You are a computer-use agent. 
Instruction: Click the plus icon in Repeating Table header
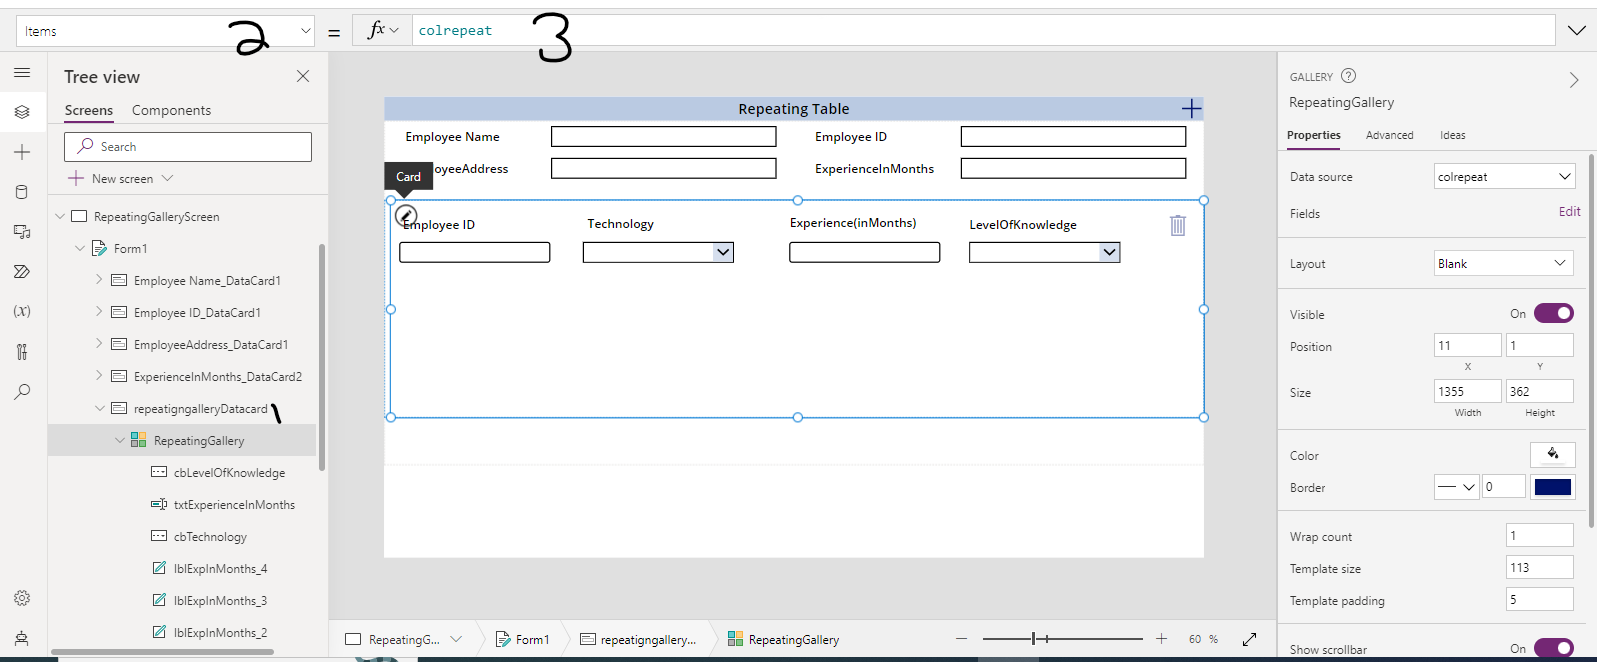tap(1191, 109)
